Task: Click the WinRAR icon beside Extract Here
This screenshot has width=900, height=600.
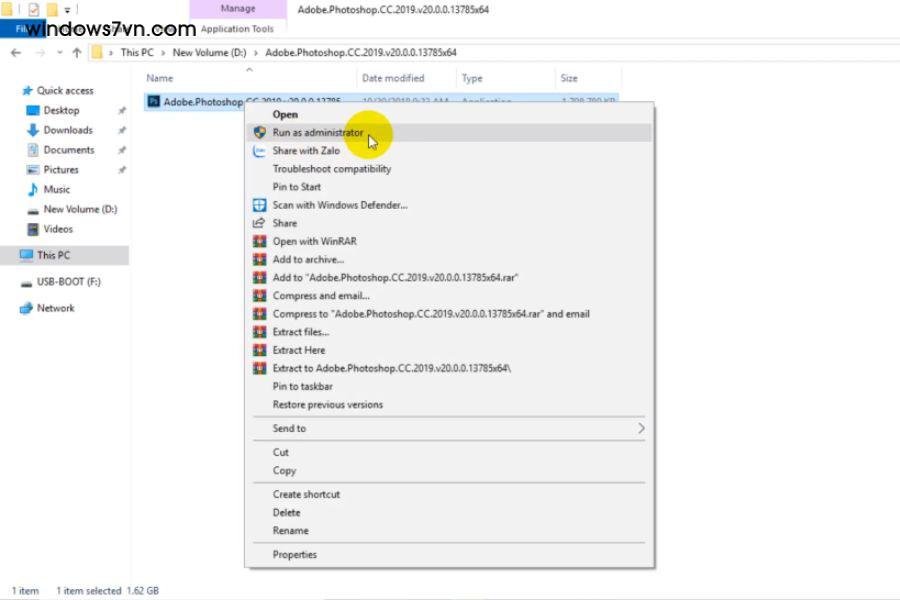Action: 259,350
